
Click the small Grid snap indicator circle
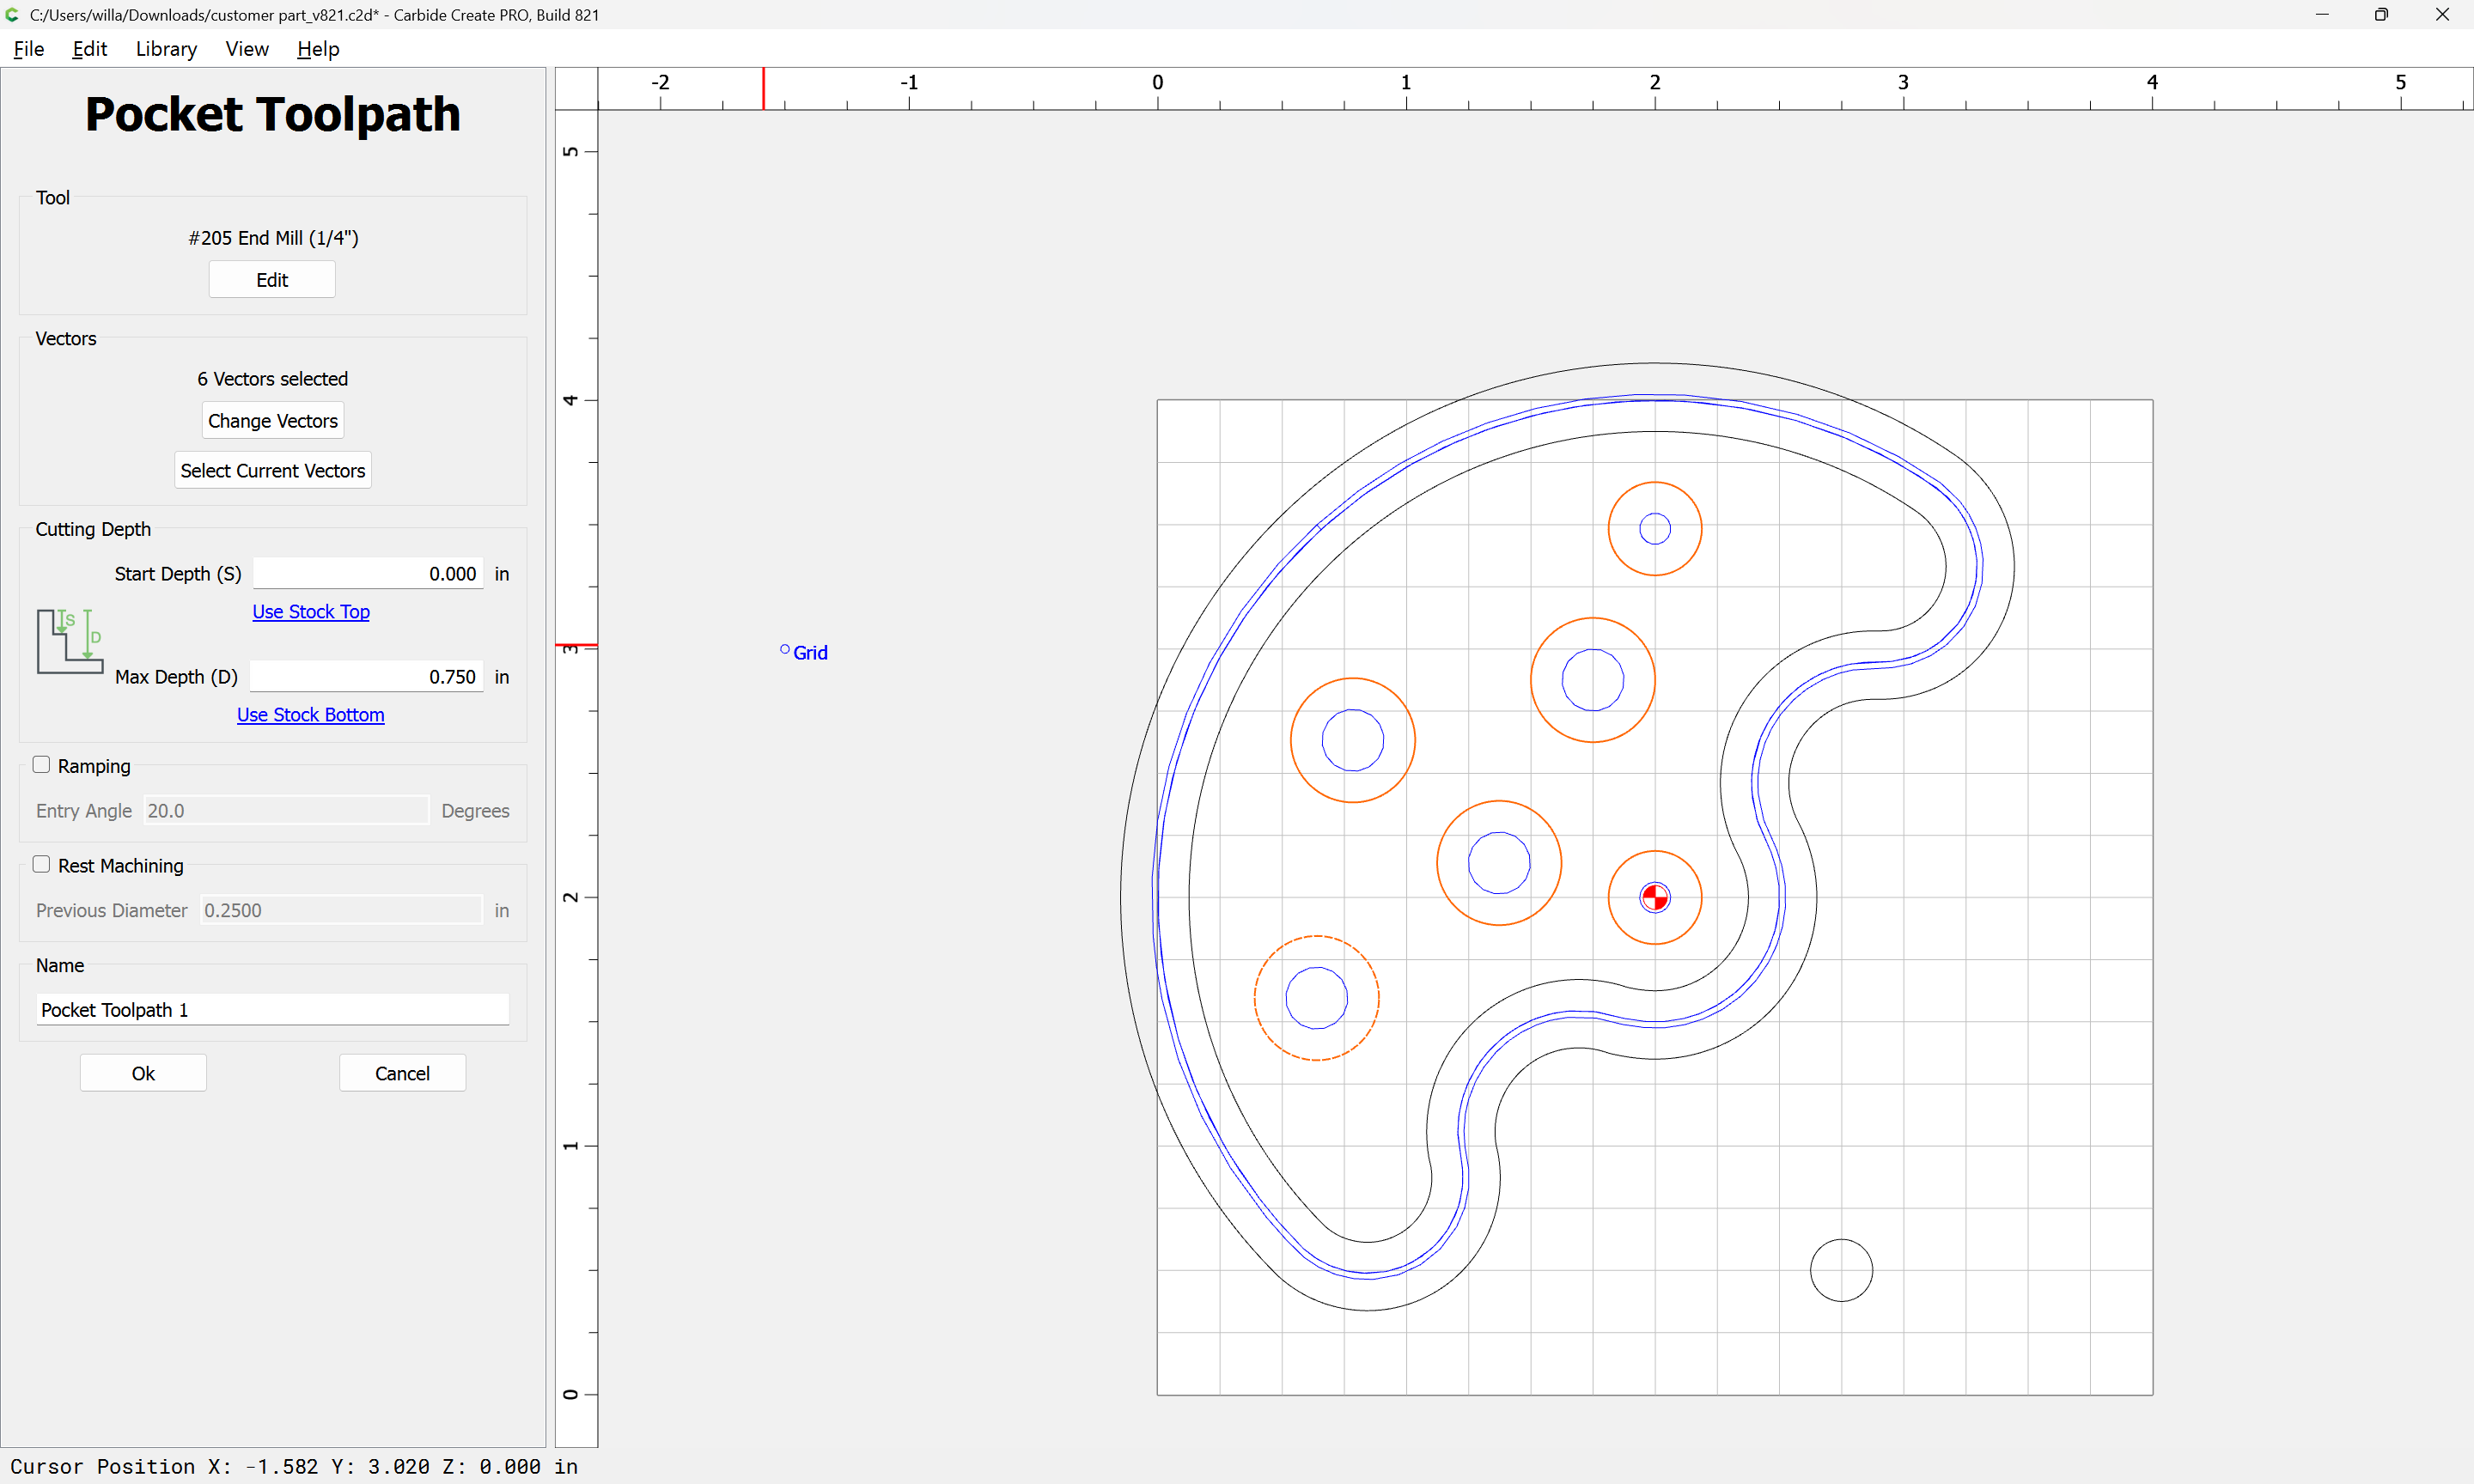[x=784, y=650]
